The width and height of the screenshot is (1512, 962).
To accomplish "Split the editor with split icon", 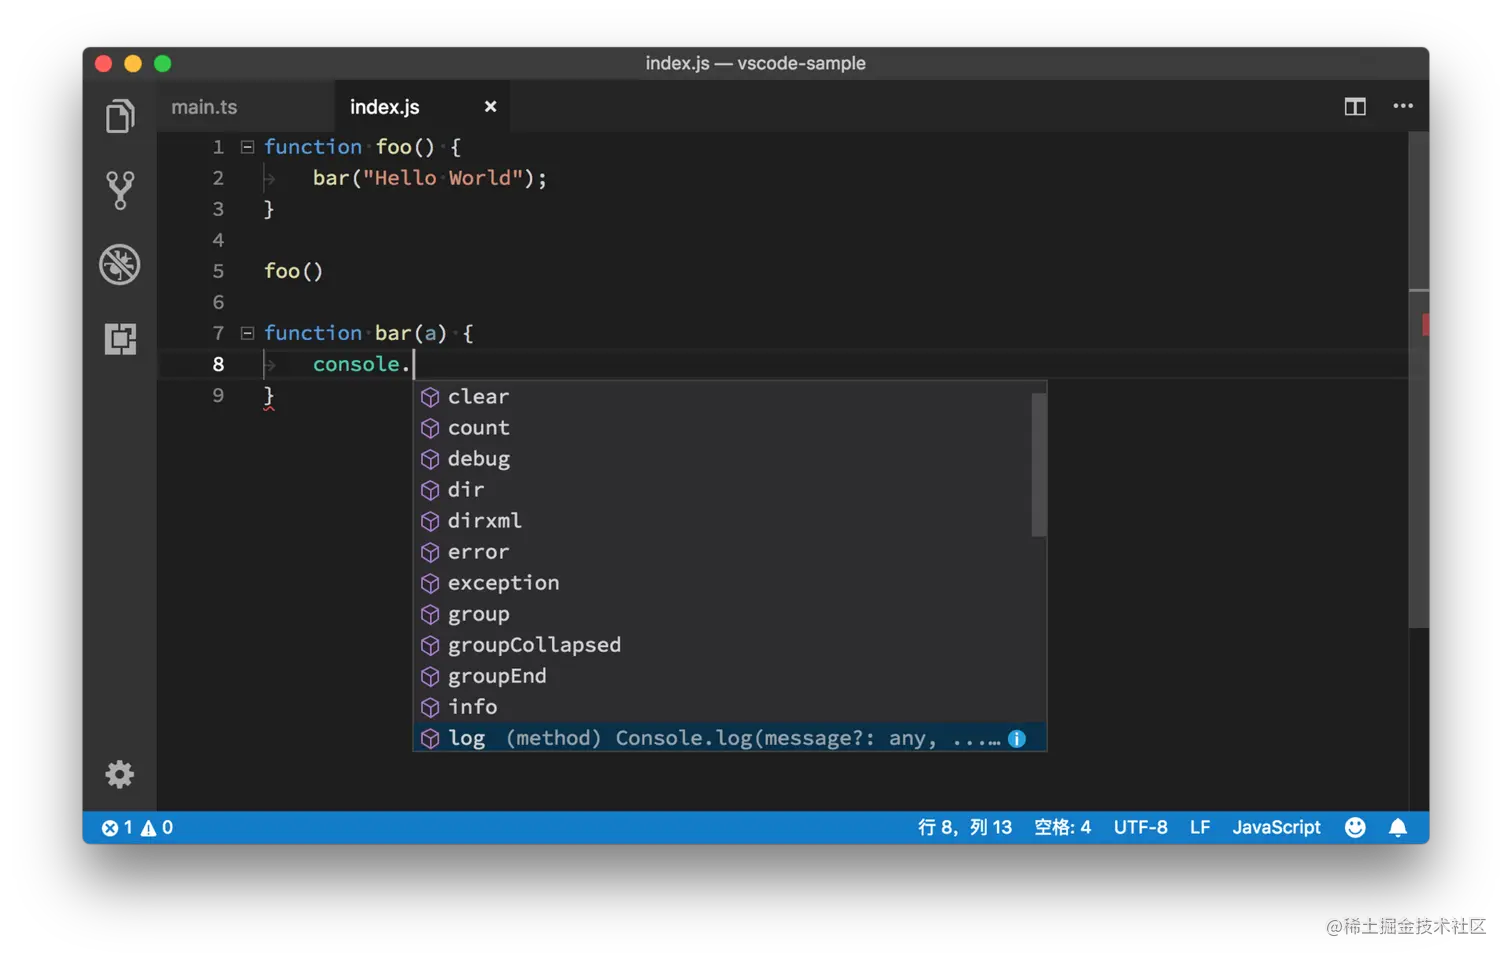I will [x=1355, y=106].
